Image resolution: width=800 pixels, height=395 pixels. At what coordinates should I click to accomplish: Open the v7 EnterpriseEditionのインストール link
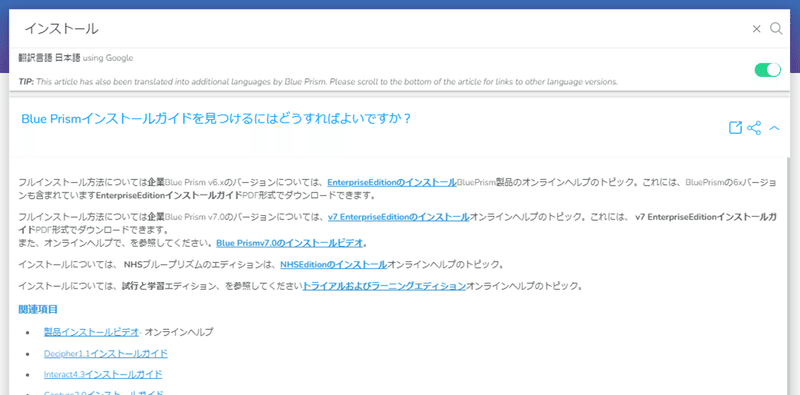398,217
